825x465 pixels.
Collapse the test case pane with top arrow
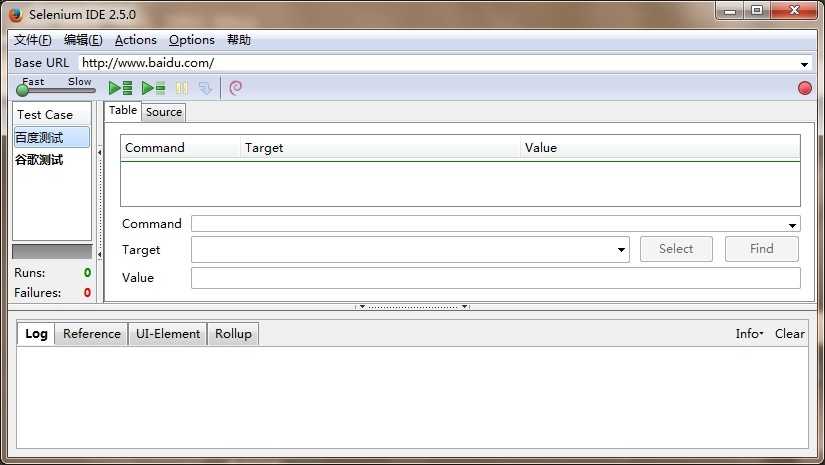click(99, 153)
